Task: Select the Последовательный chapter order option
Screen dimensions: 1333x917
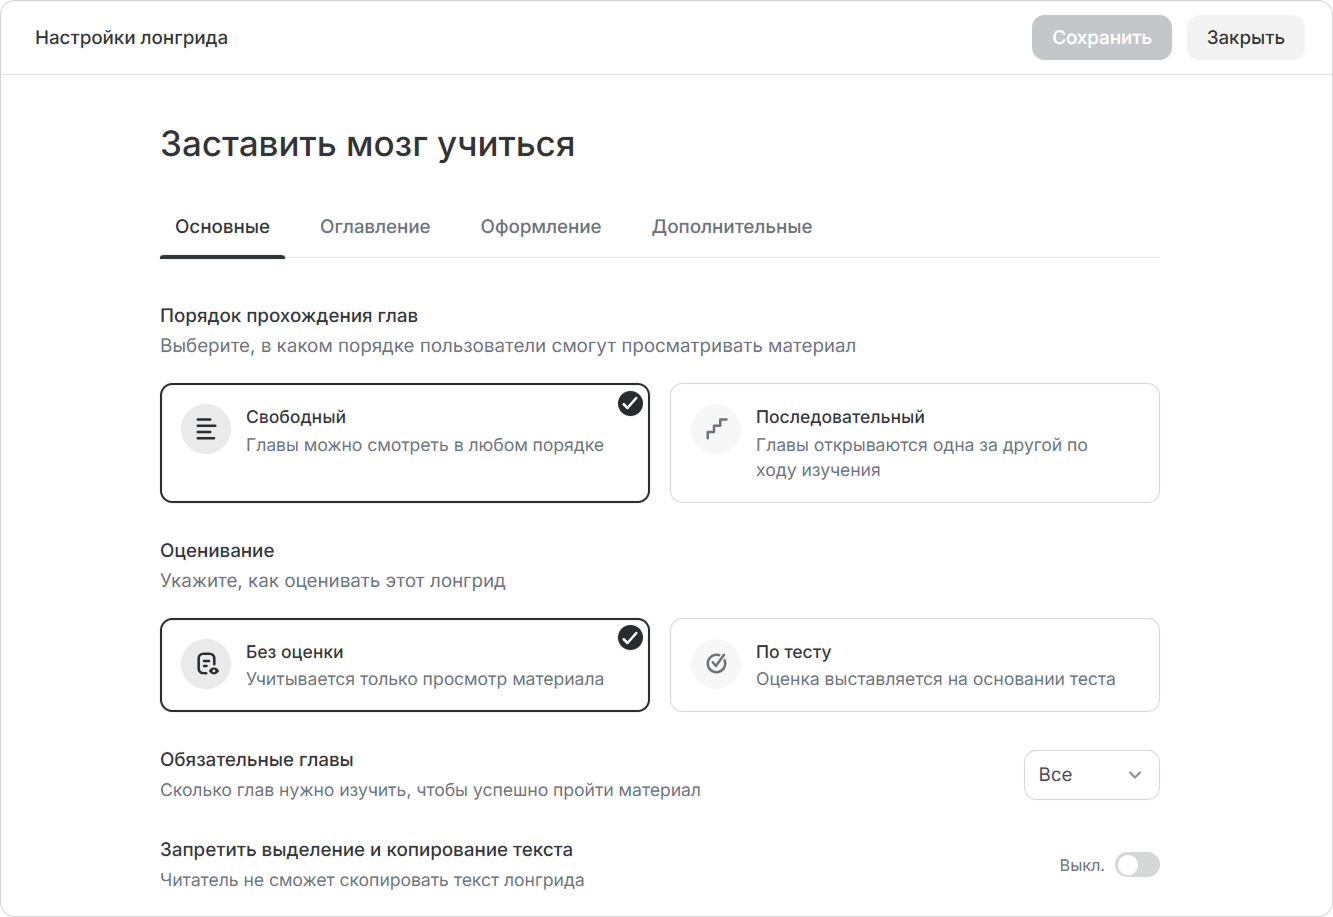Action: coord(915,443)
